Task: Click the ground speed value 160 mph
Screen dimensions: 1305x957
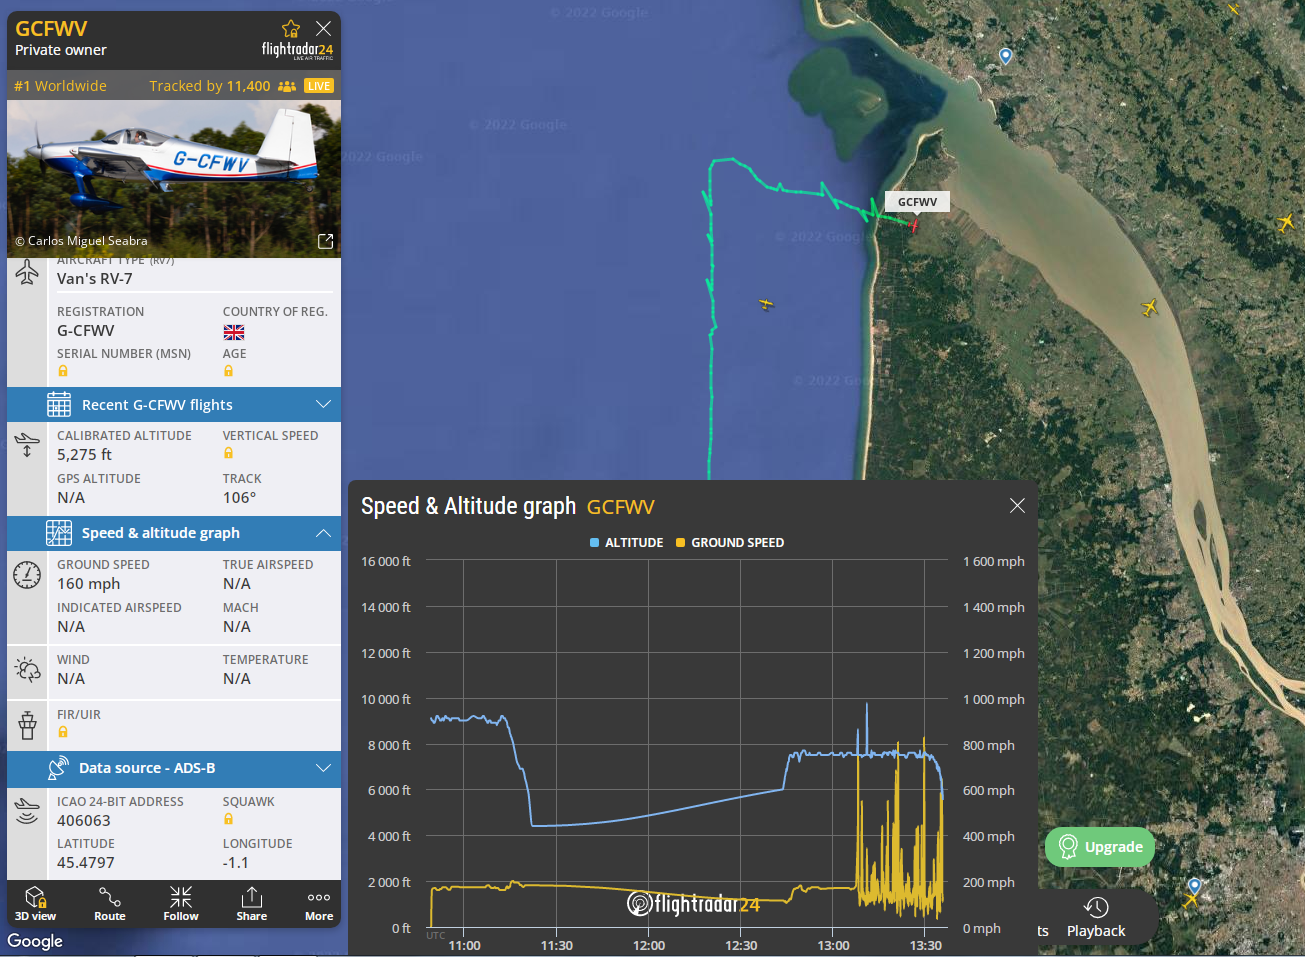Action: coord(89,583)
